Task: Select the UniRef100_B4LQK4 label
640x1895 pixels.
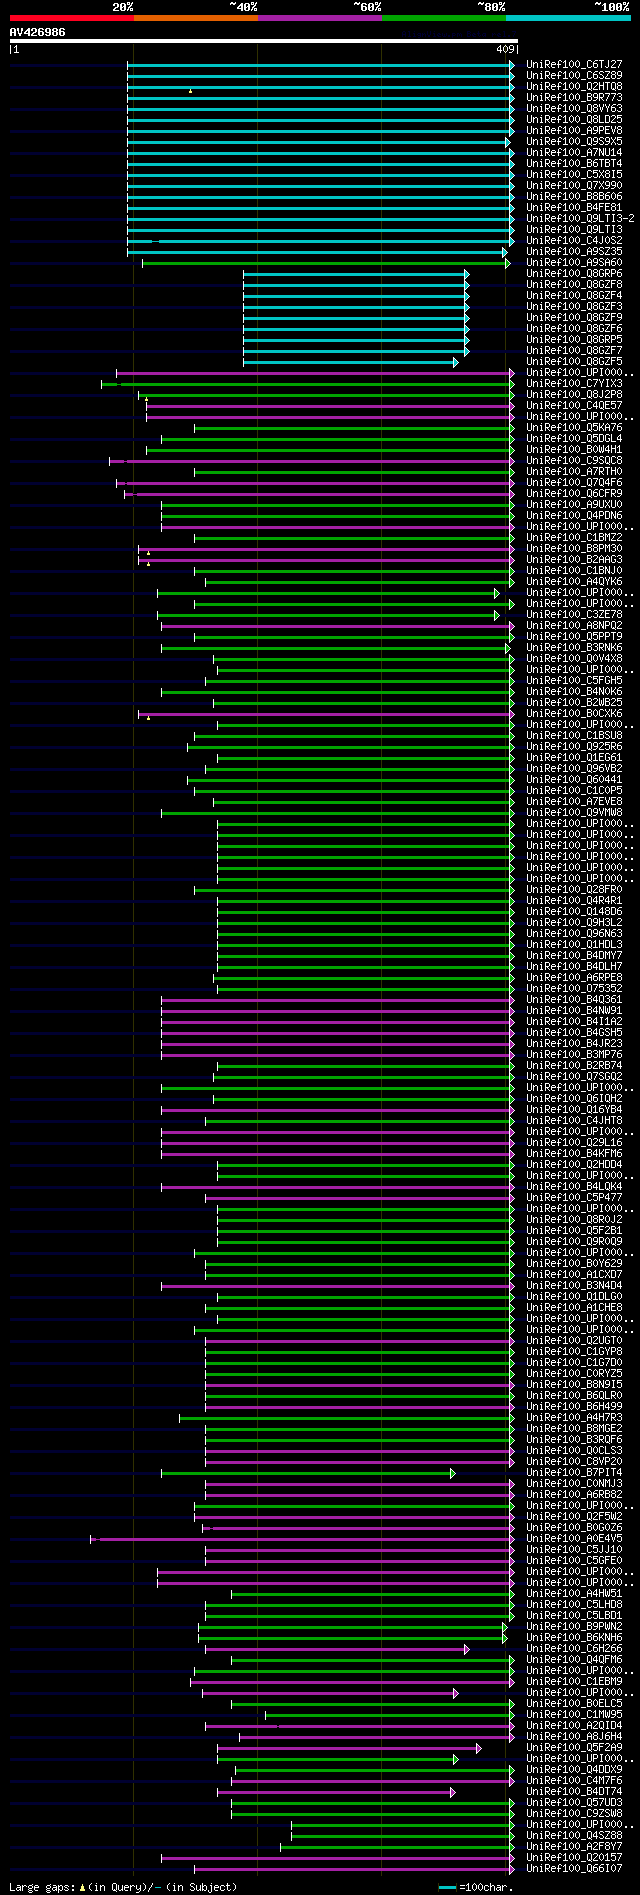Action: tap(574, 1186)
